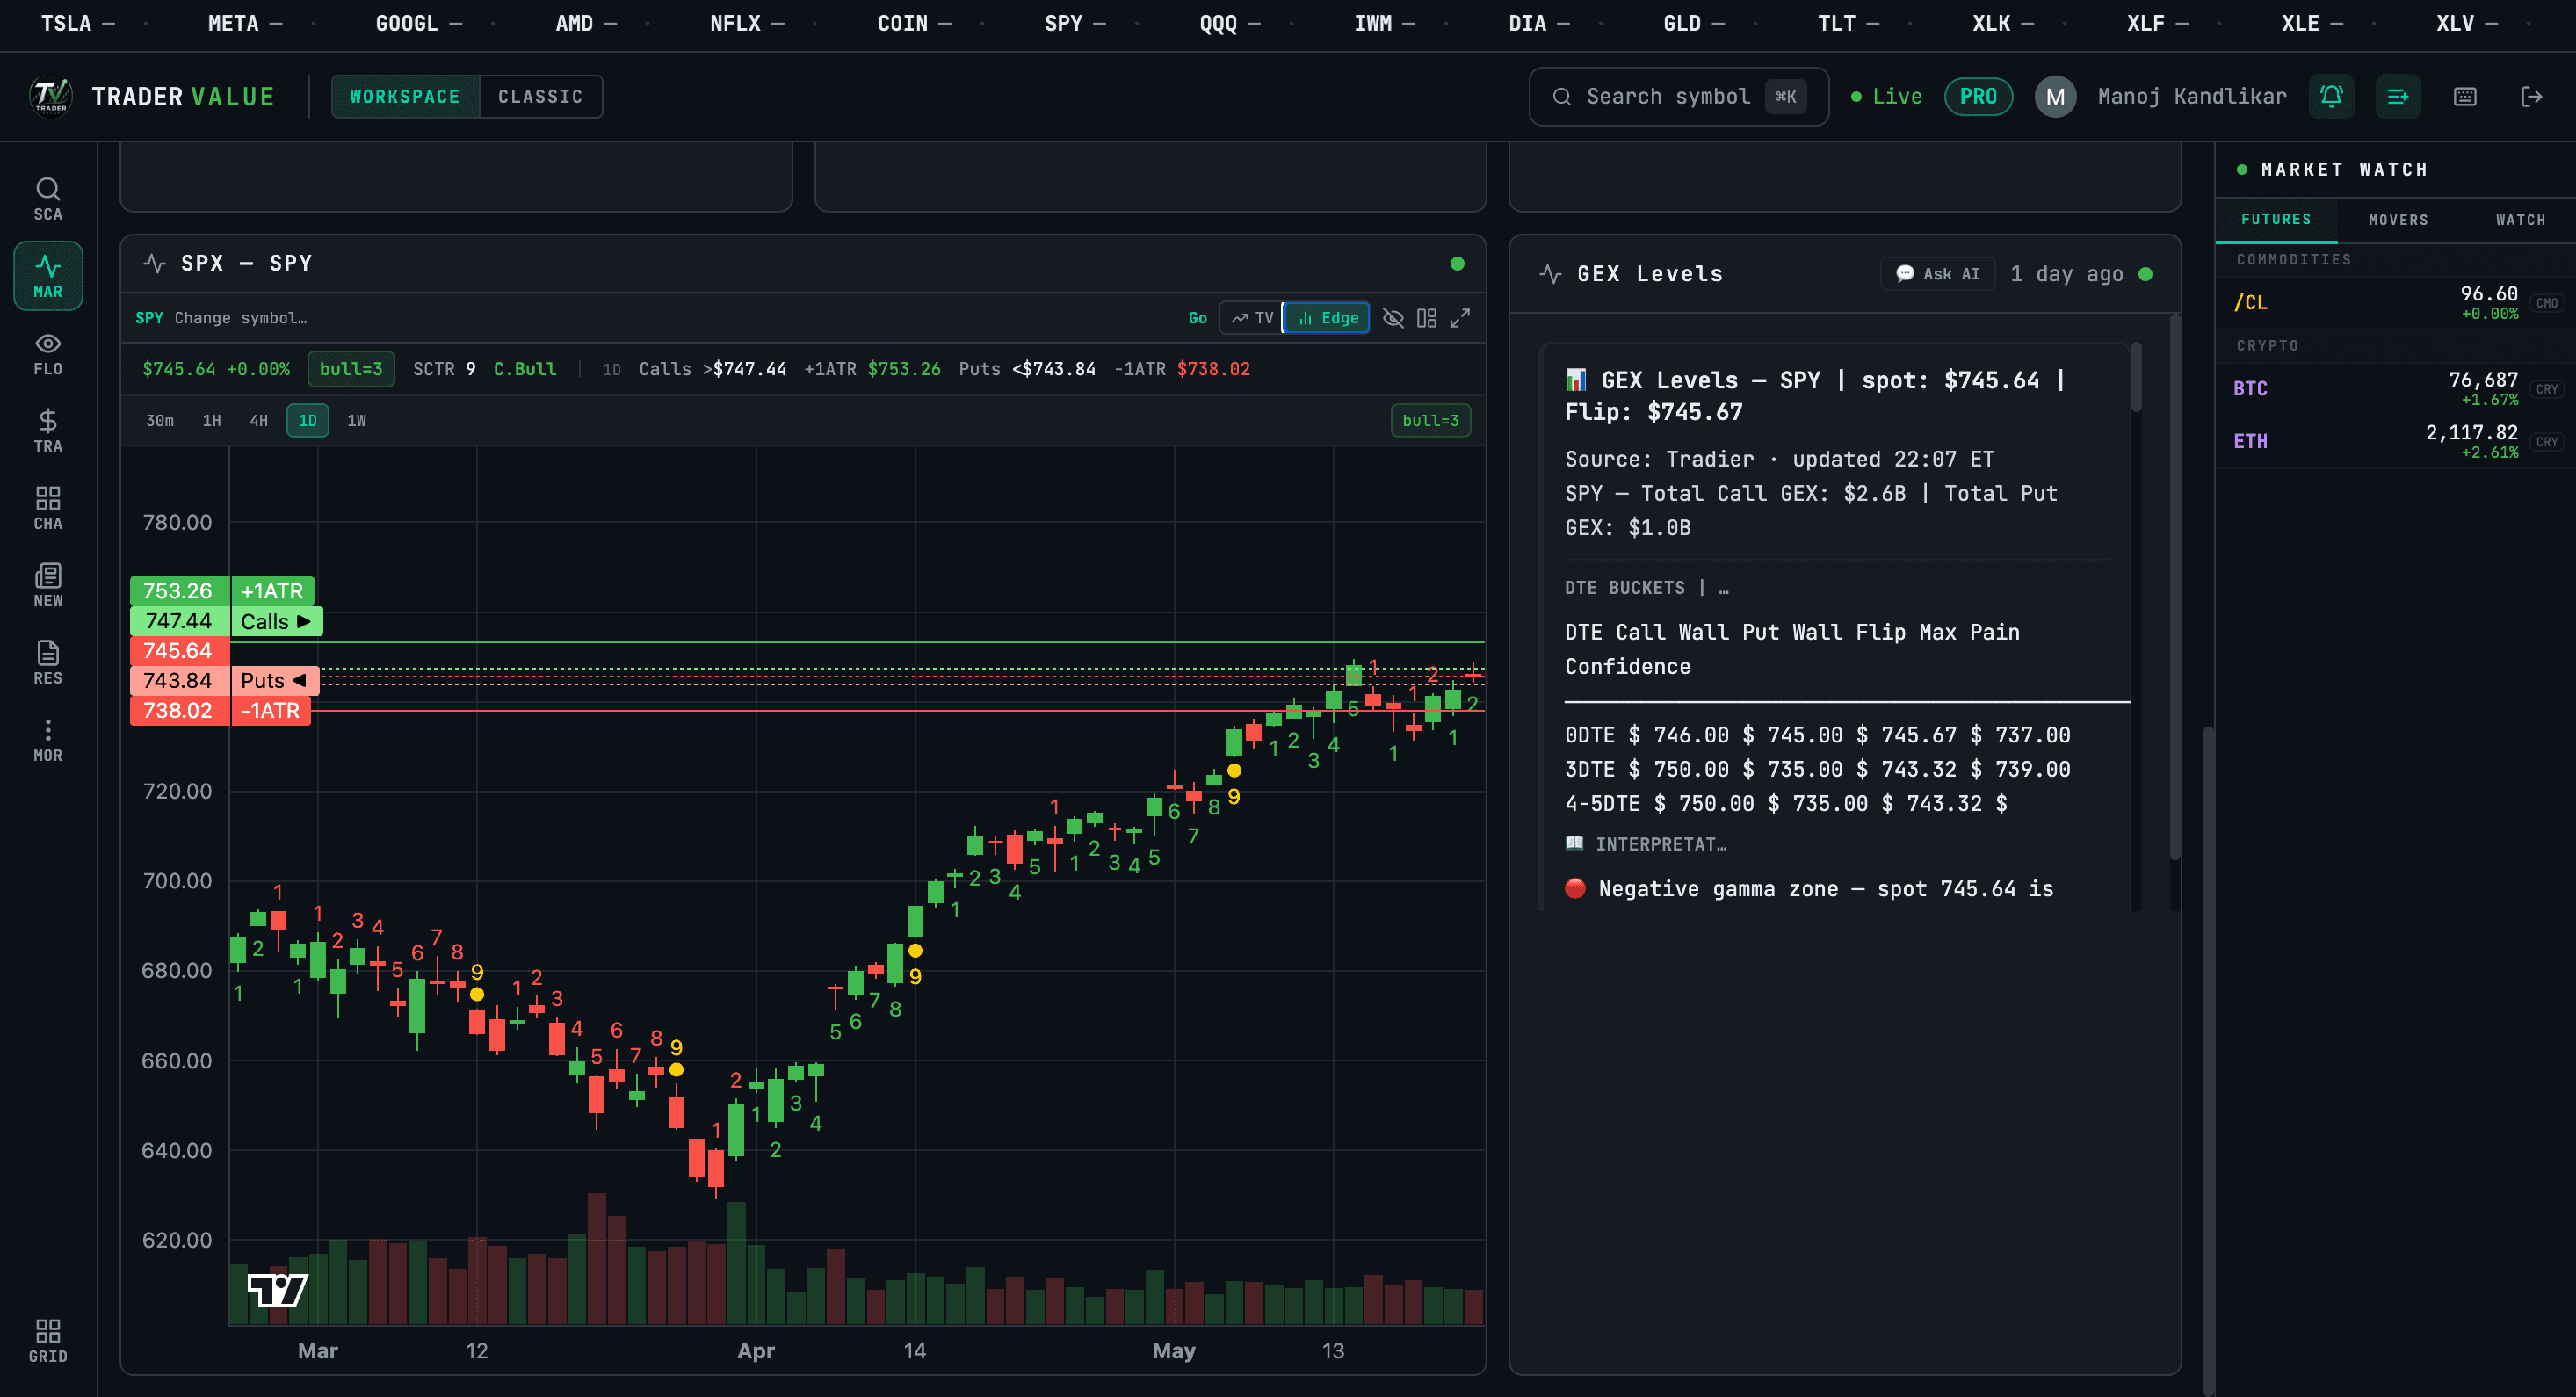Click the Go button
Screen dimensions: 2576x1397
[1198, 318]
